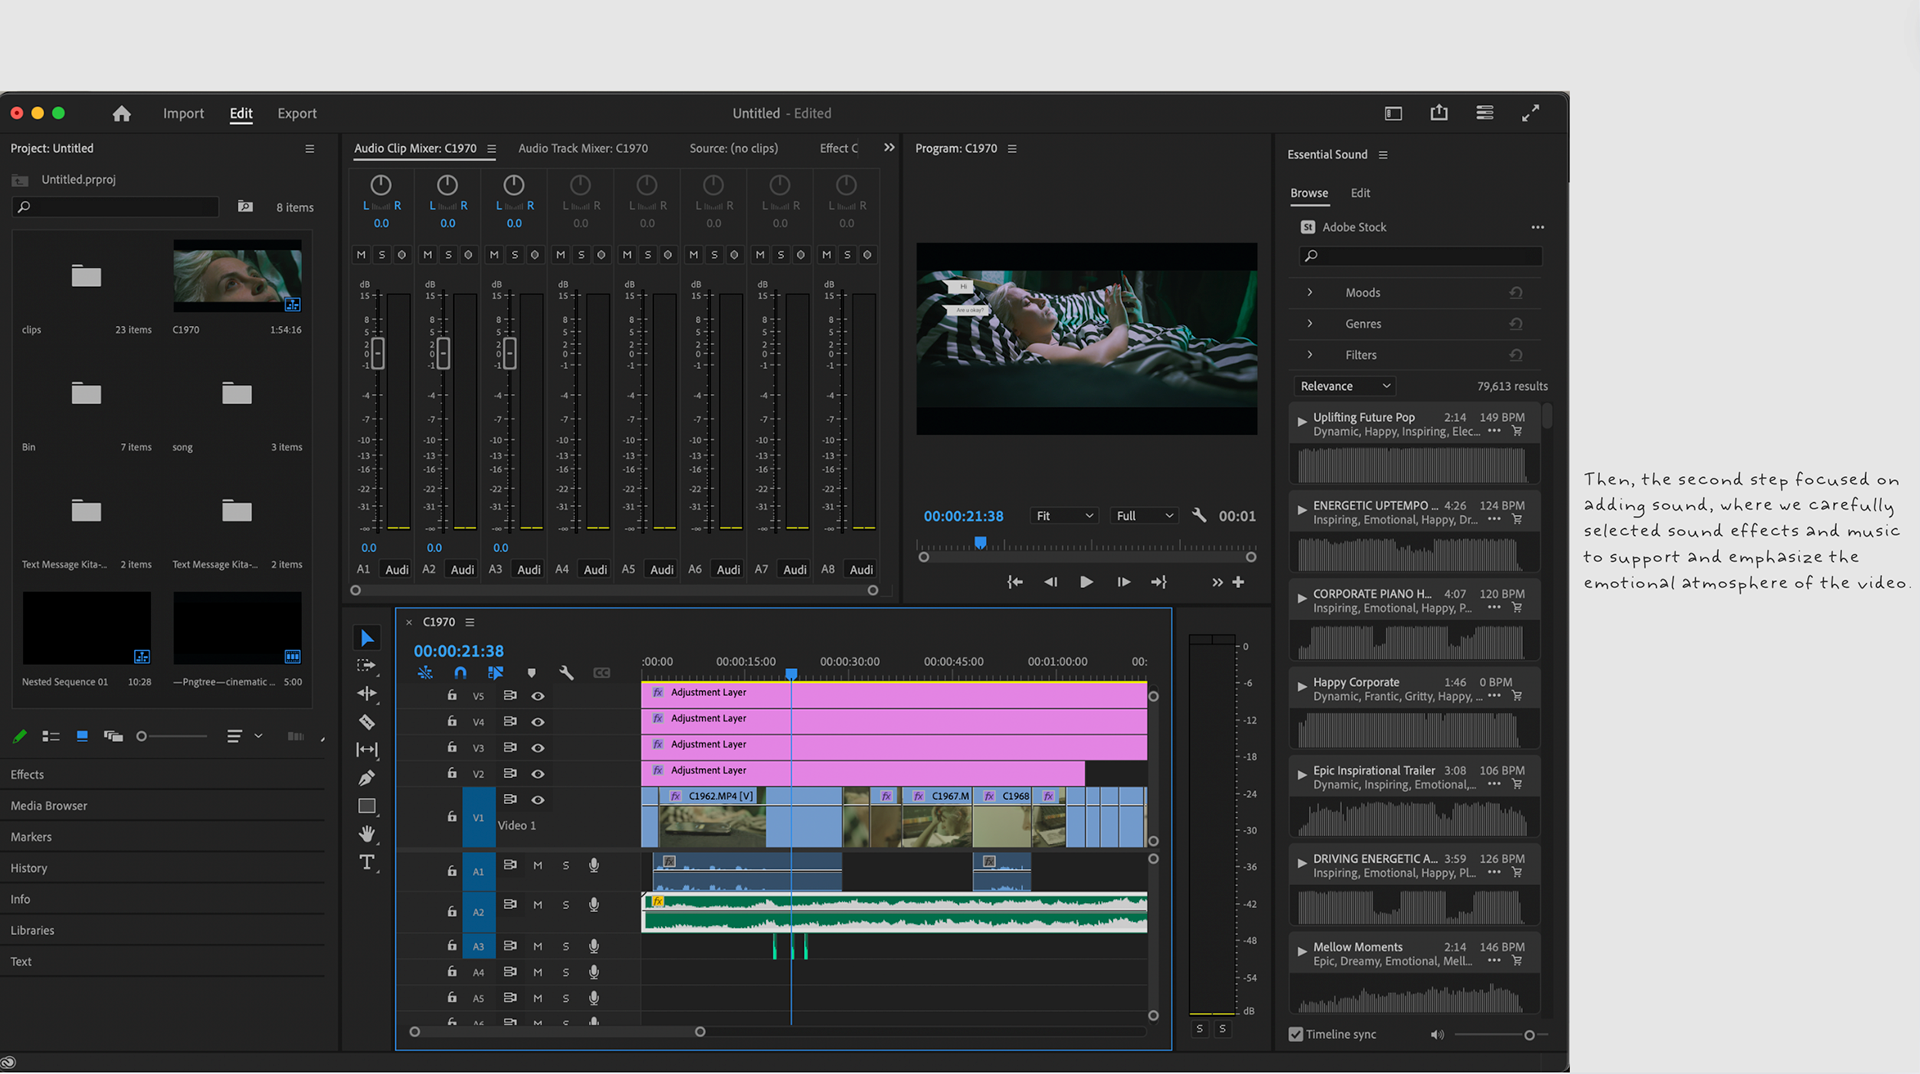Mute audio track A1
This screenshot has height=1074, width=1920.
click(x=538, y=866)
